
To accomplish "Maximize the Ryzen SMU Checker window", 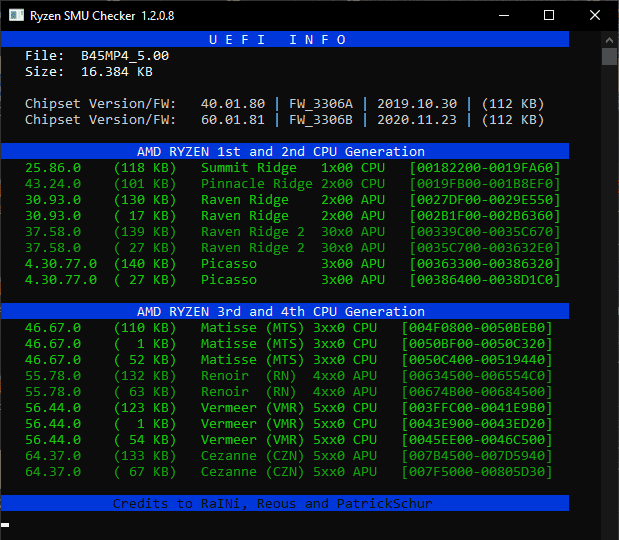I will [x=549, y=15].
